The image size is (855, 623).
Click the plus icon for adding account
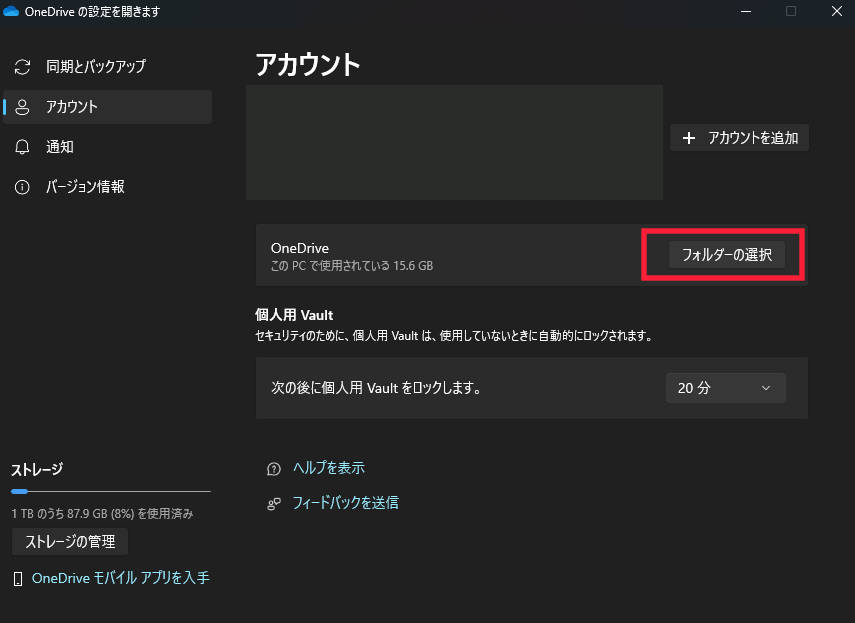[x=689, y=138]
